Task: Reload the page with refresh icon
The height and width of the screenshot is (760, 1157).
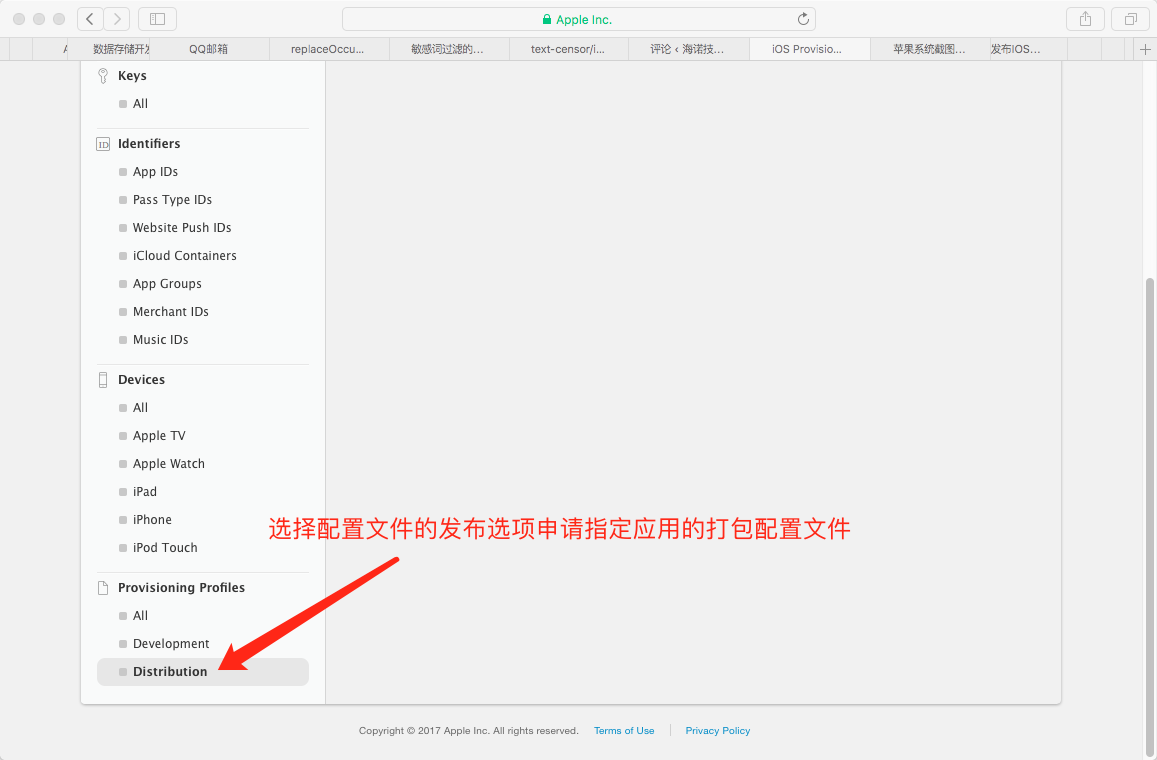Action: [x=804, y=19]
